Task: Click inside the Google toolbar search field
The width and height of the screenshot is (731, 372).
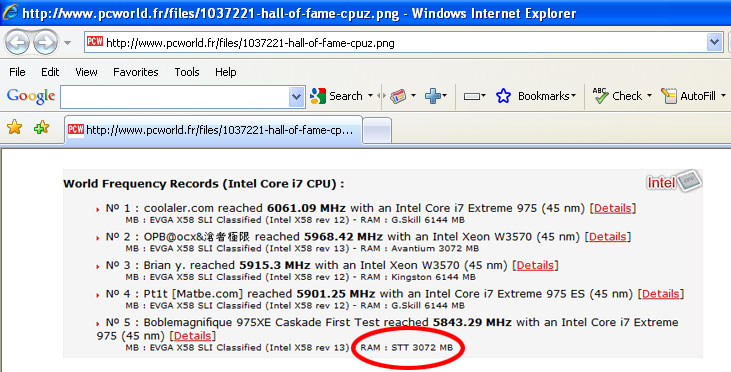Action: [x=175, y=97]
